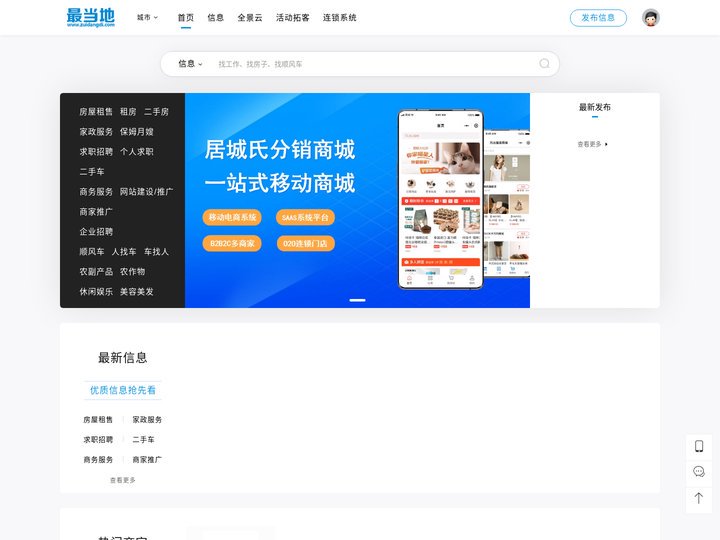This screenshot has width=720, height=540.
Task: Open the 全景云 navigation tab
Action: [250, 17]
